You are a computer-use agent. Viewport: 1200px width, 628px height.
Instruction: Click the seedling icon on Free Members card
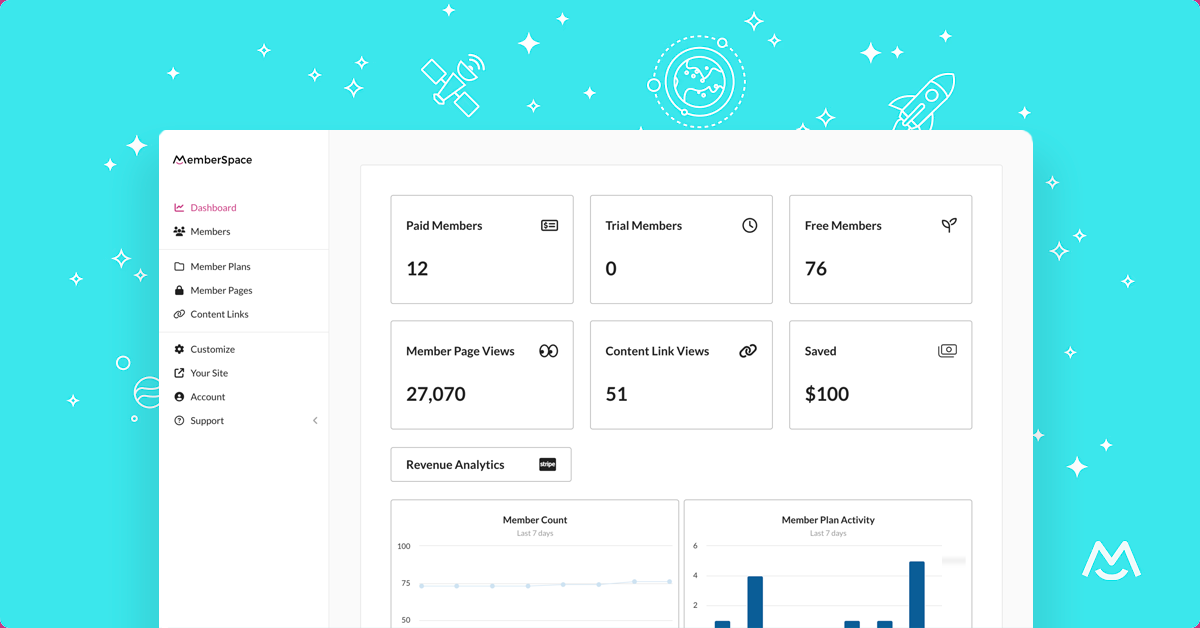click(x=949, y=225)
